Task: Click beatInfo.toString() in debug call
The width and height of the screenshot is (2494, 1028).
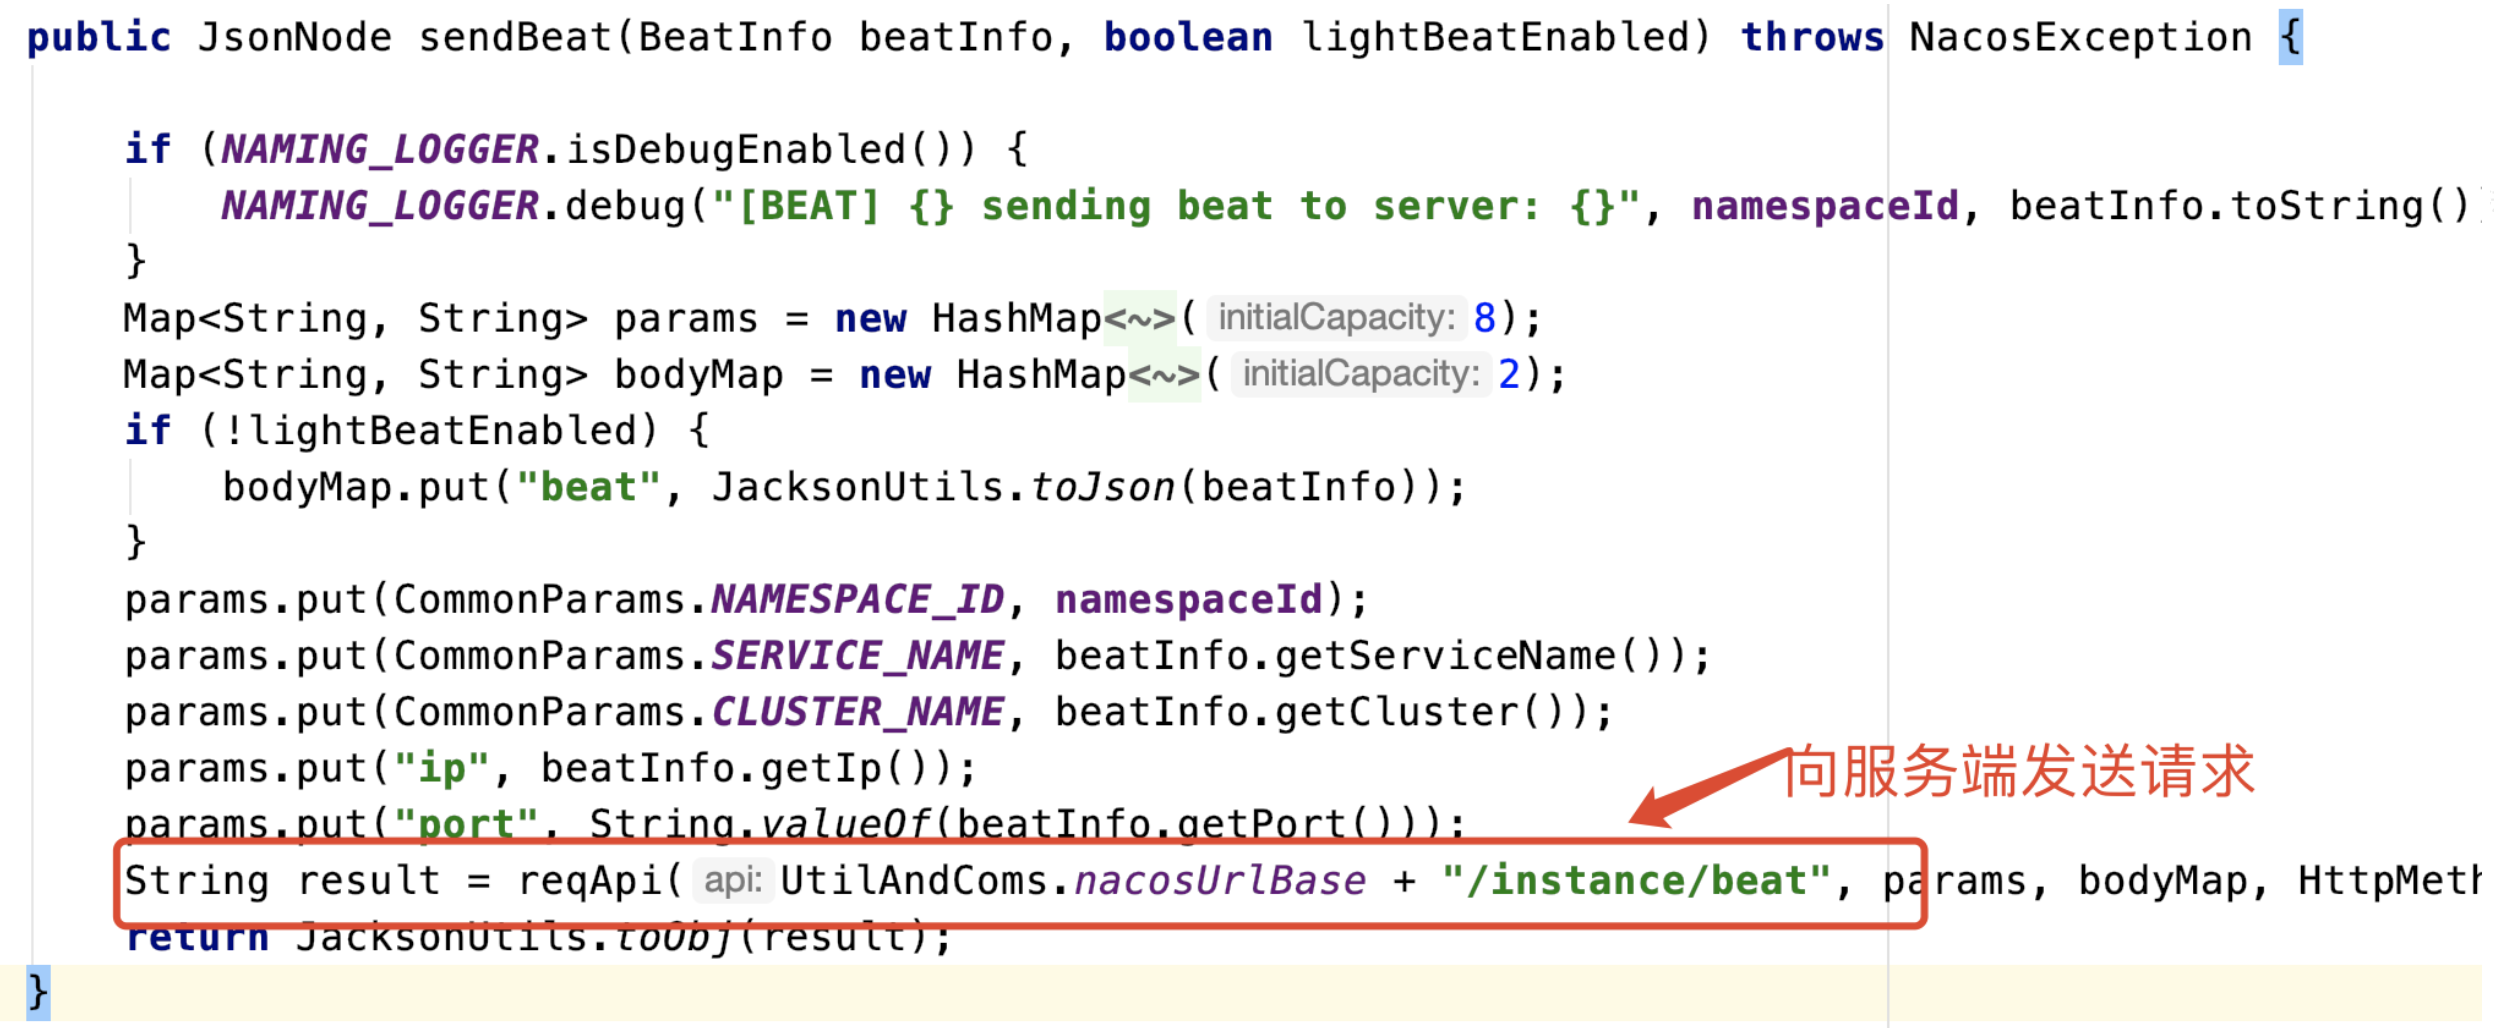Action: tap(2239, 207)
